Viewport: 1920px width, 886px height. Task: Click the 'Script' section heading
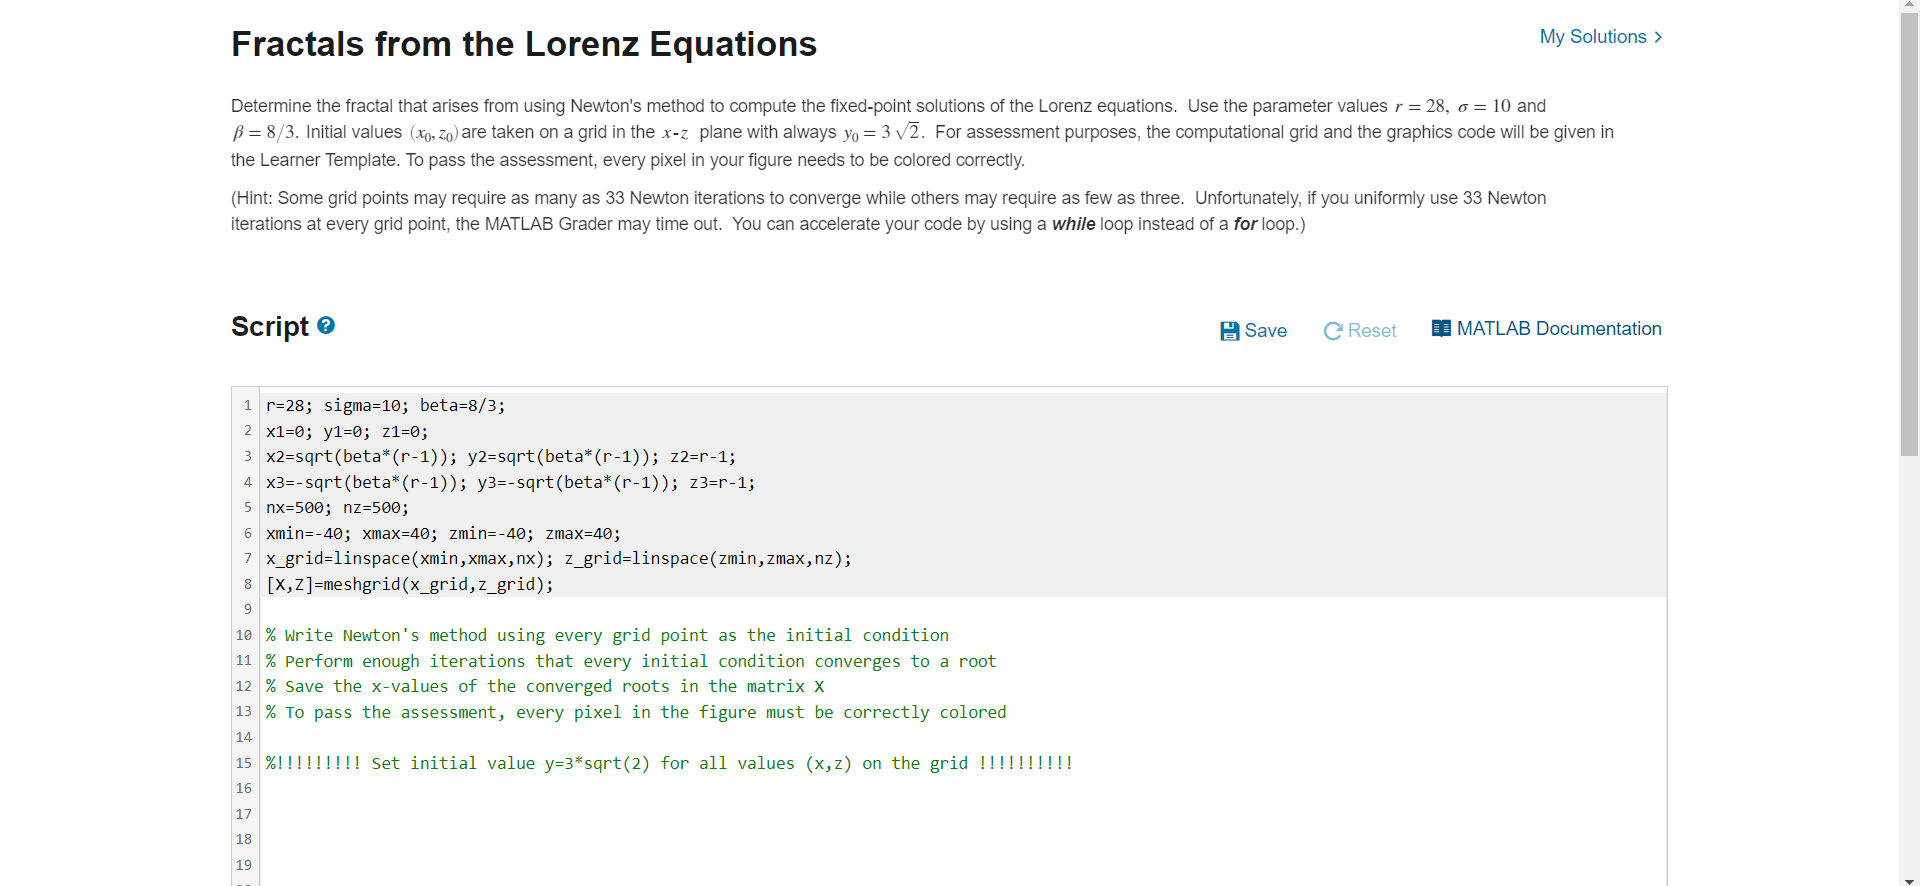coord(270,327)
